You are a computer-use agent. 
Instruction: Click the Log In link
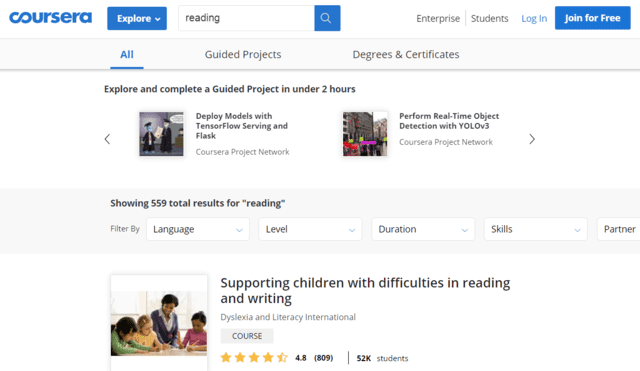coord(534,18)
